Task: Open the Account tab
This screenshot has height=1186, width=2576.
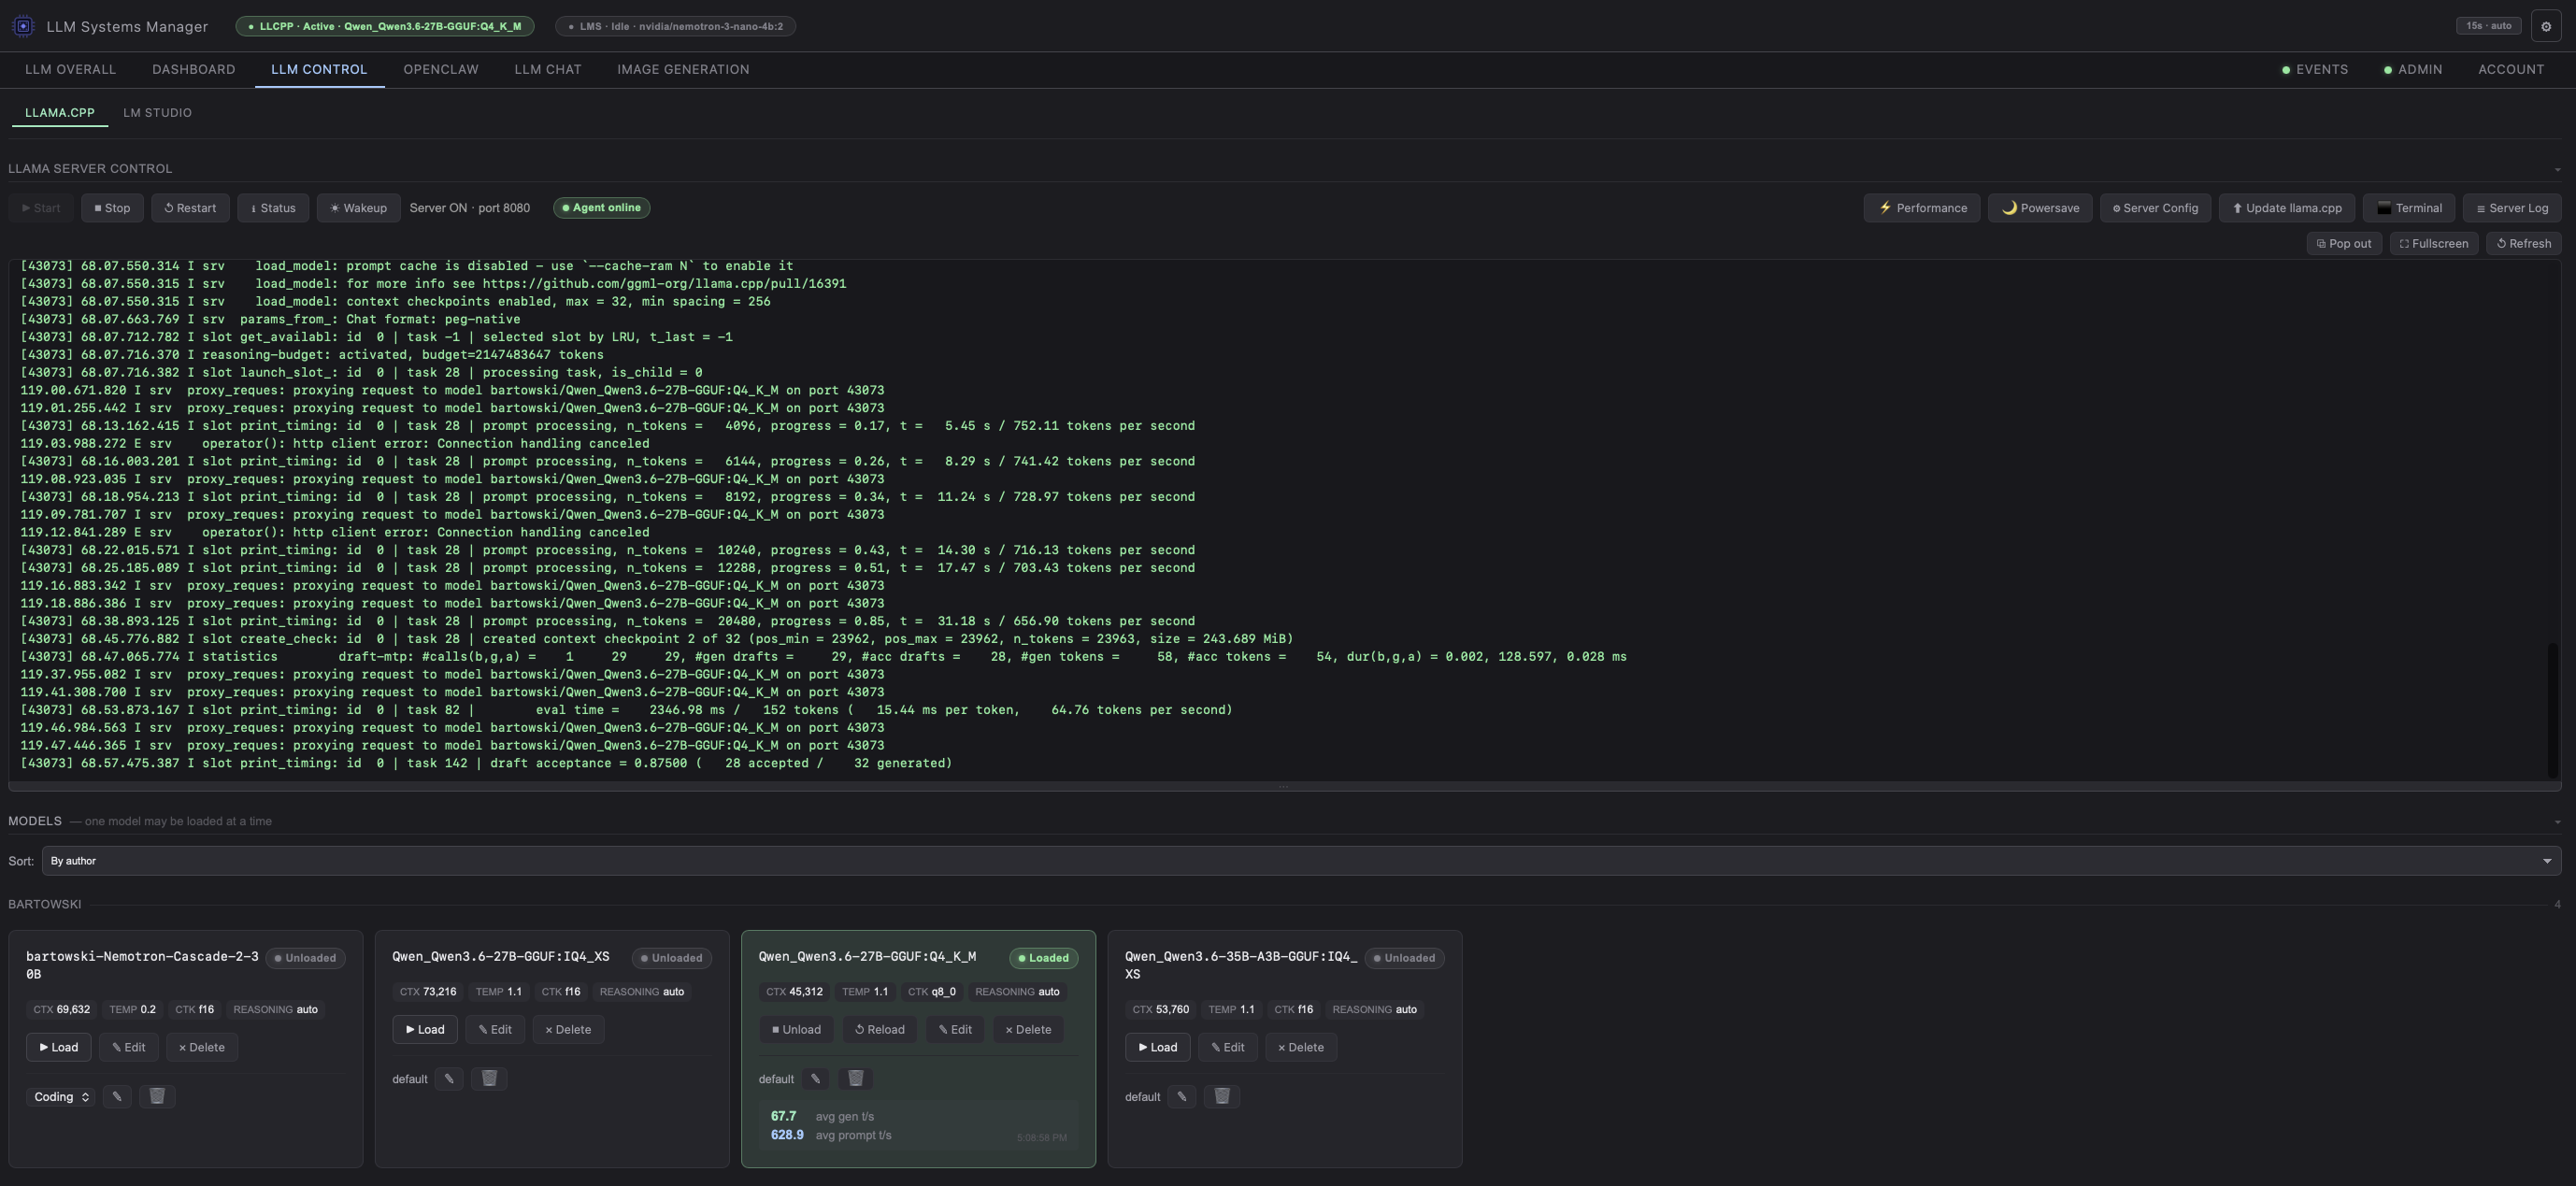Action: coord(2511,69)
